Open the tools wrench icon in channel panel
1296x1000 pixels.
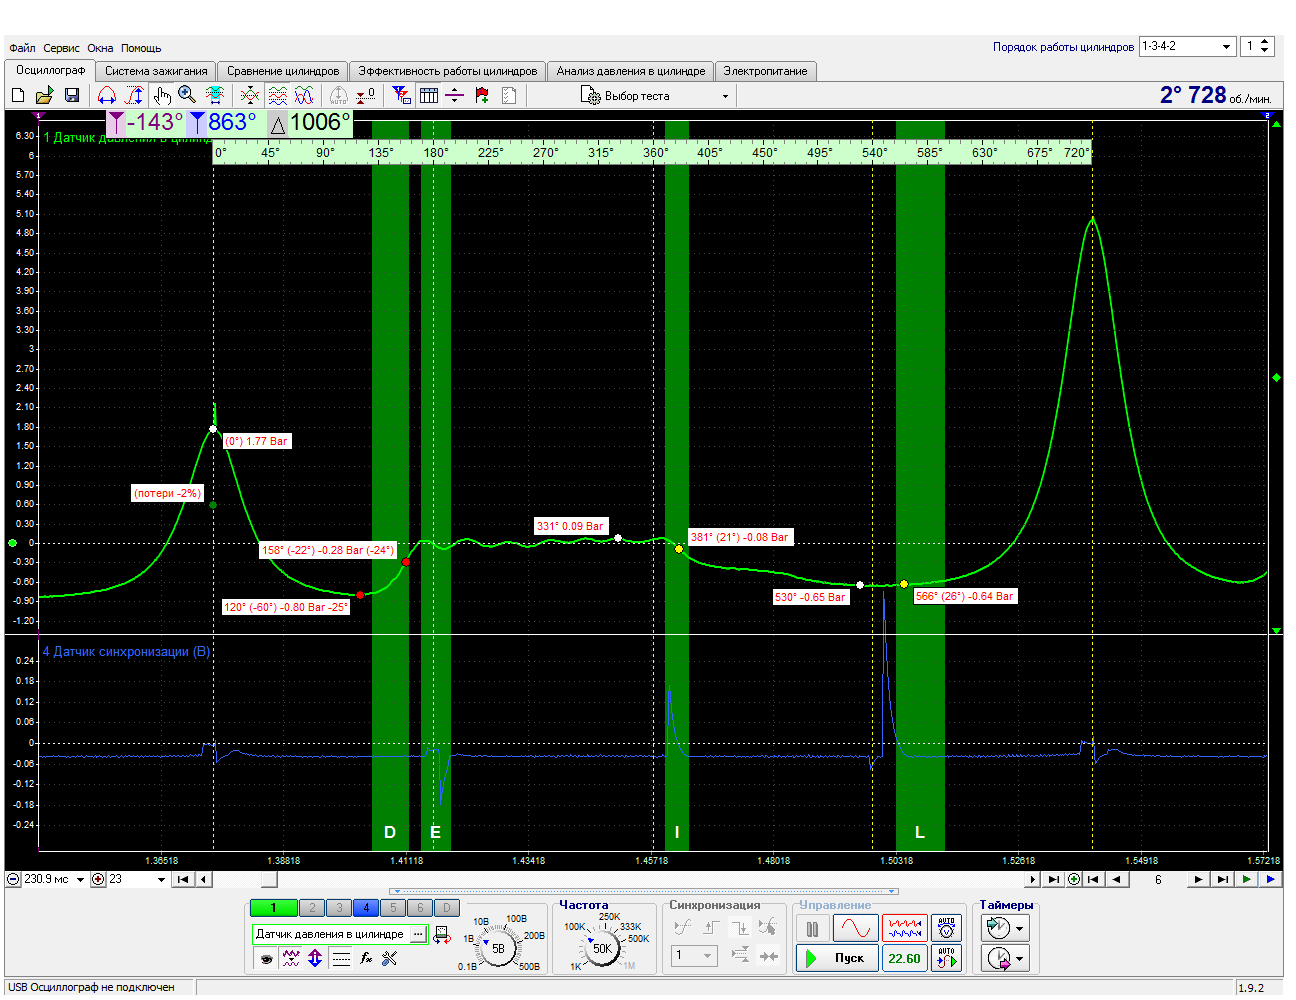tap(390, 958)
